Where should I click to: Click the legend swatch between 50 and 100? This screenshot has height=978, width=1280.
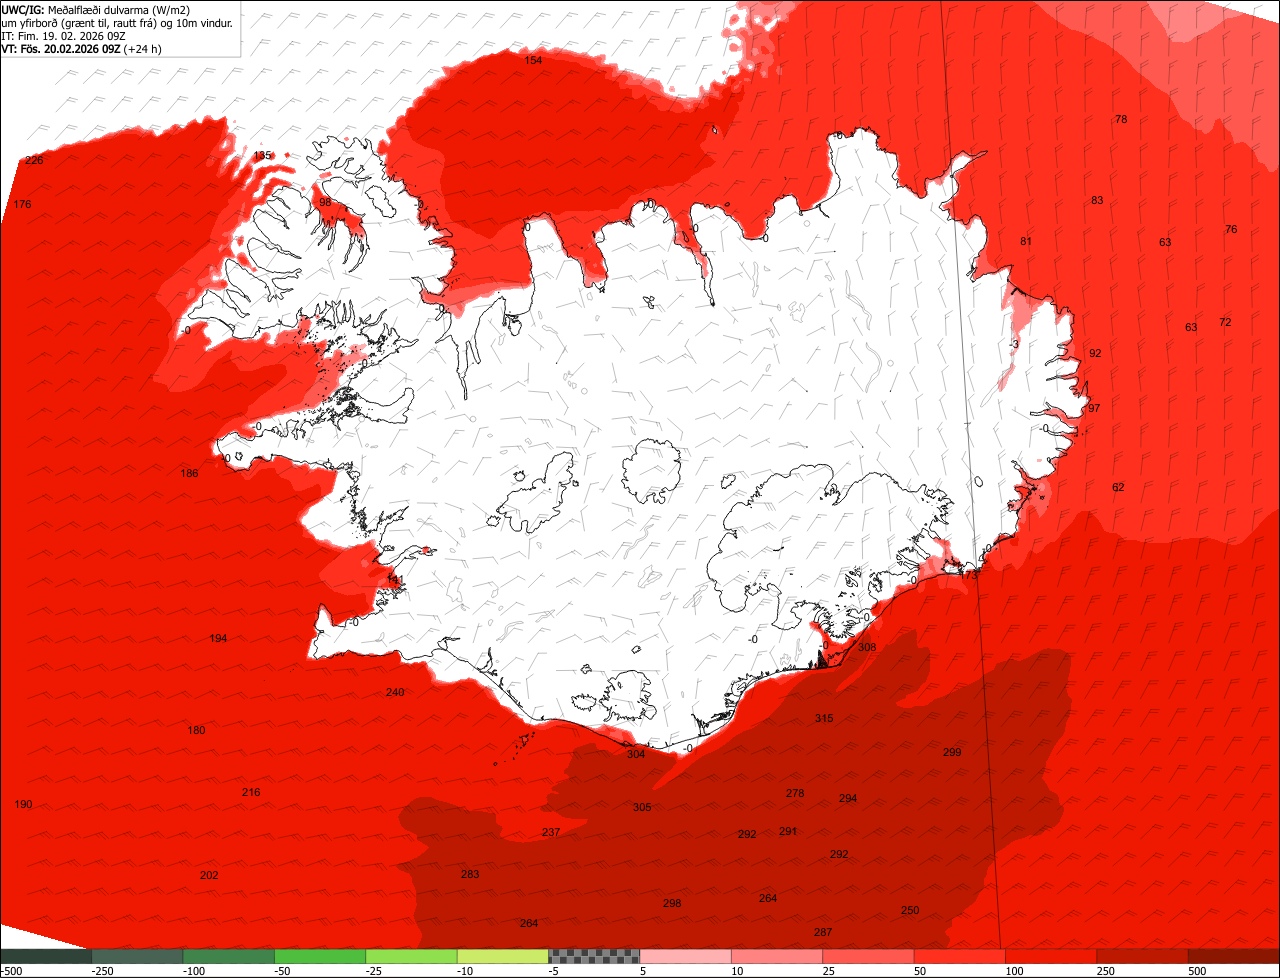tap(960, 956)
